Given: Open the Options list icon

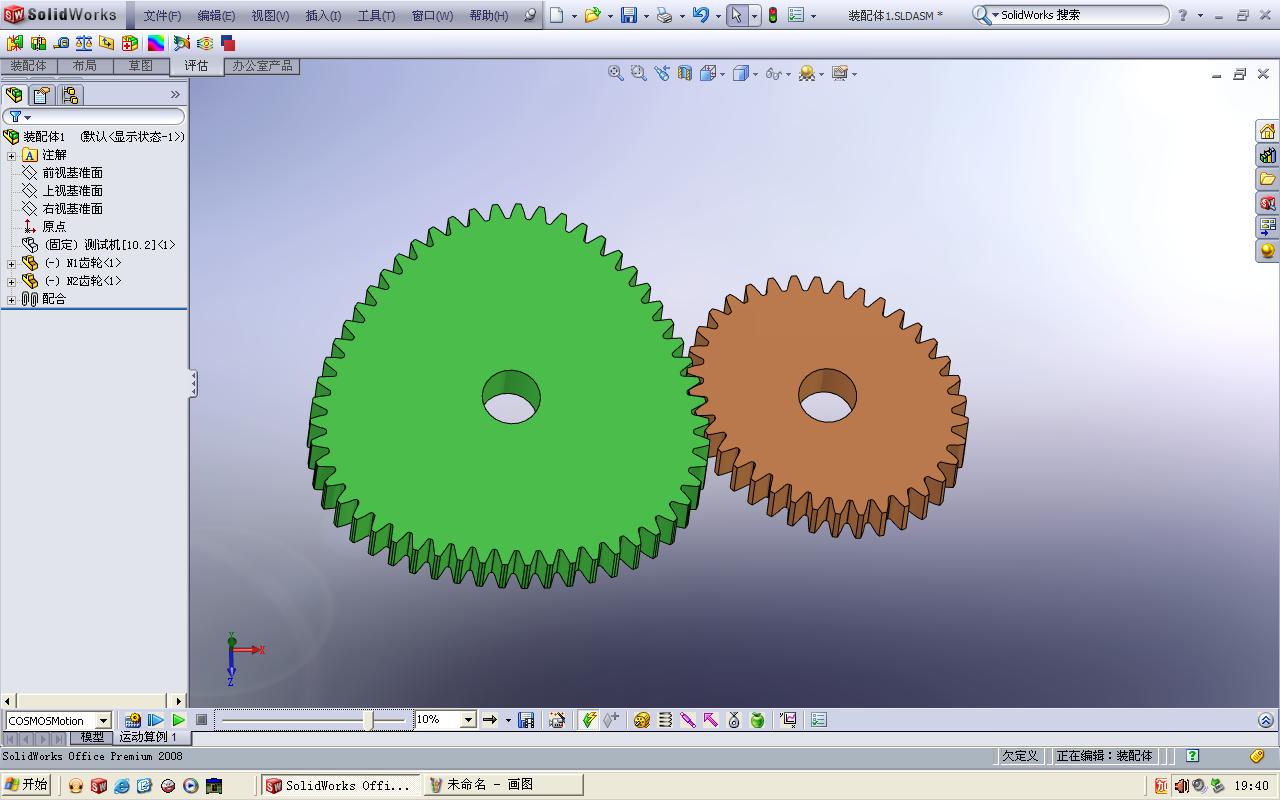Looking at the screenshot, I should pyautogui.click(x=796, y=15).
